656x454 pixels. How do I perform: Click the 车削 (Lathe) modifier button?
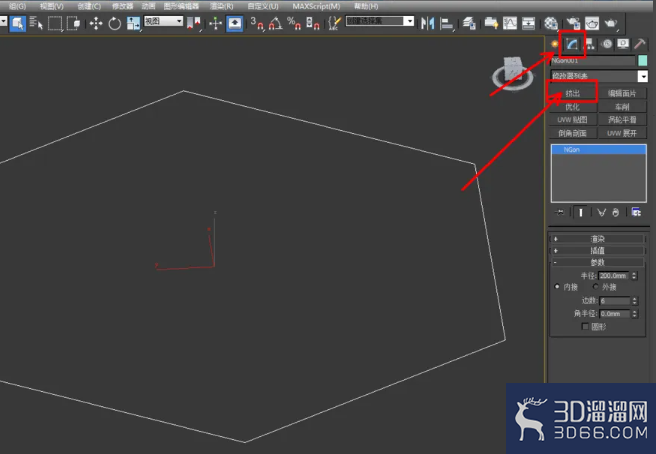pos(622,107)
